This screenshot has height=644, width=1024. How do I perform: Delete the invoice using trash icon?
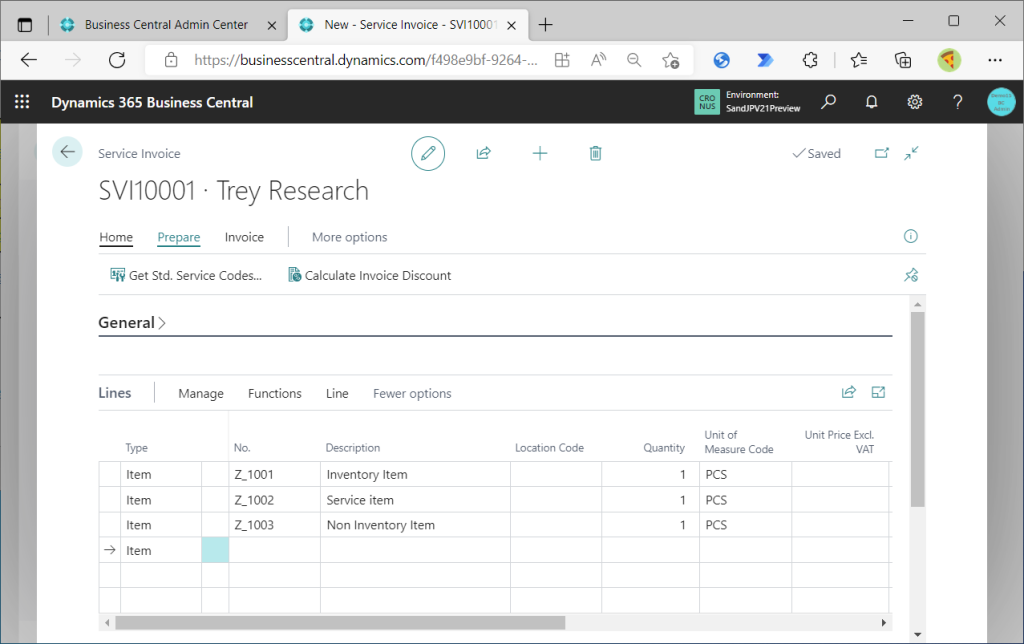click(595, 153)
